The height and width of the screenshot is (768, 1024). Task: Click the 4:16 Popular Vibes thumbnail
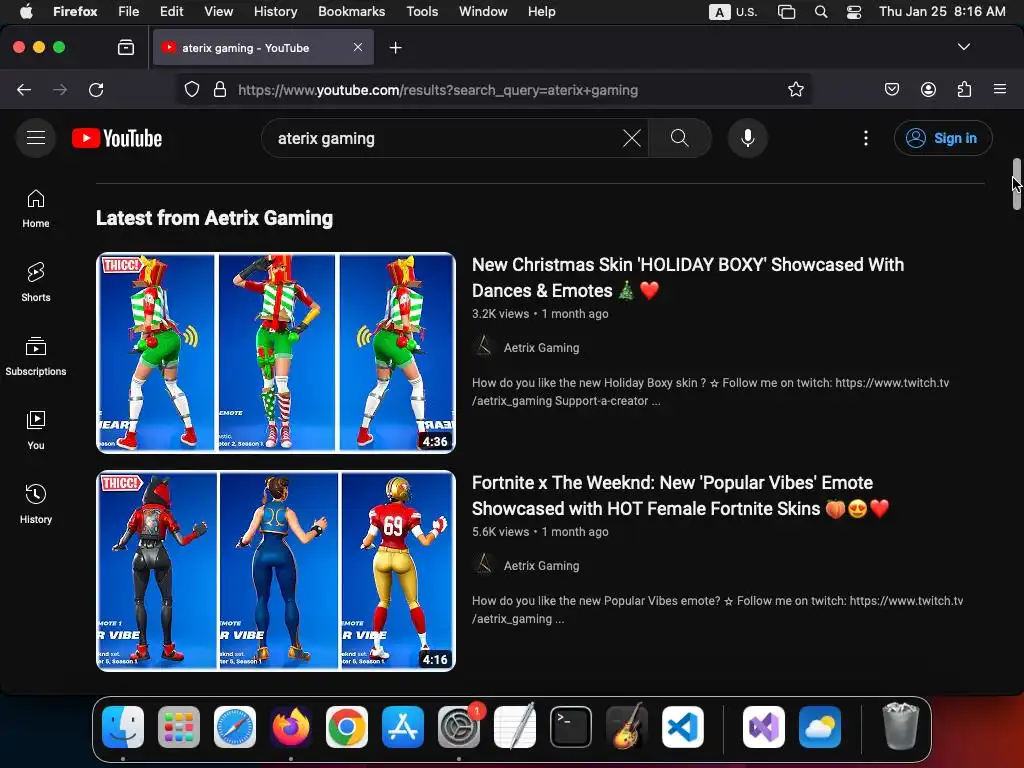point(276,571)
